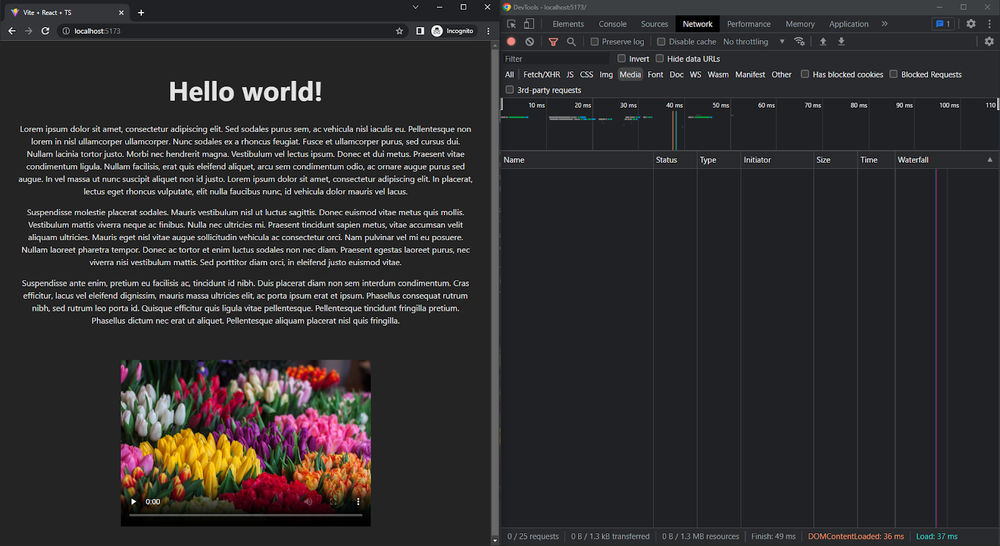Click the video progress bar
Image resolution: width=1000 pixels, height=546 pixels.
click(245, 515)
